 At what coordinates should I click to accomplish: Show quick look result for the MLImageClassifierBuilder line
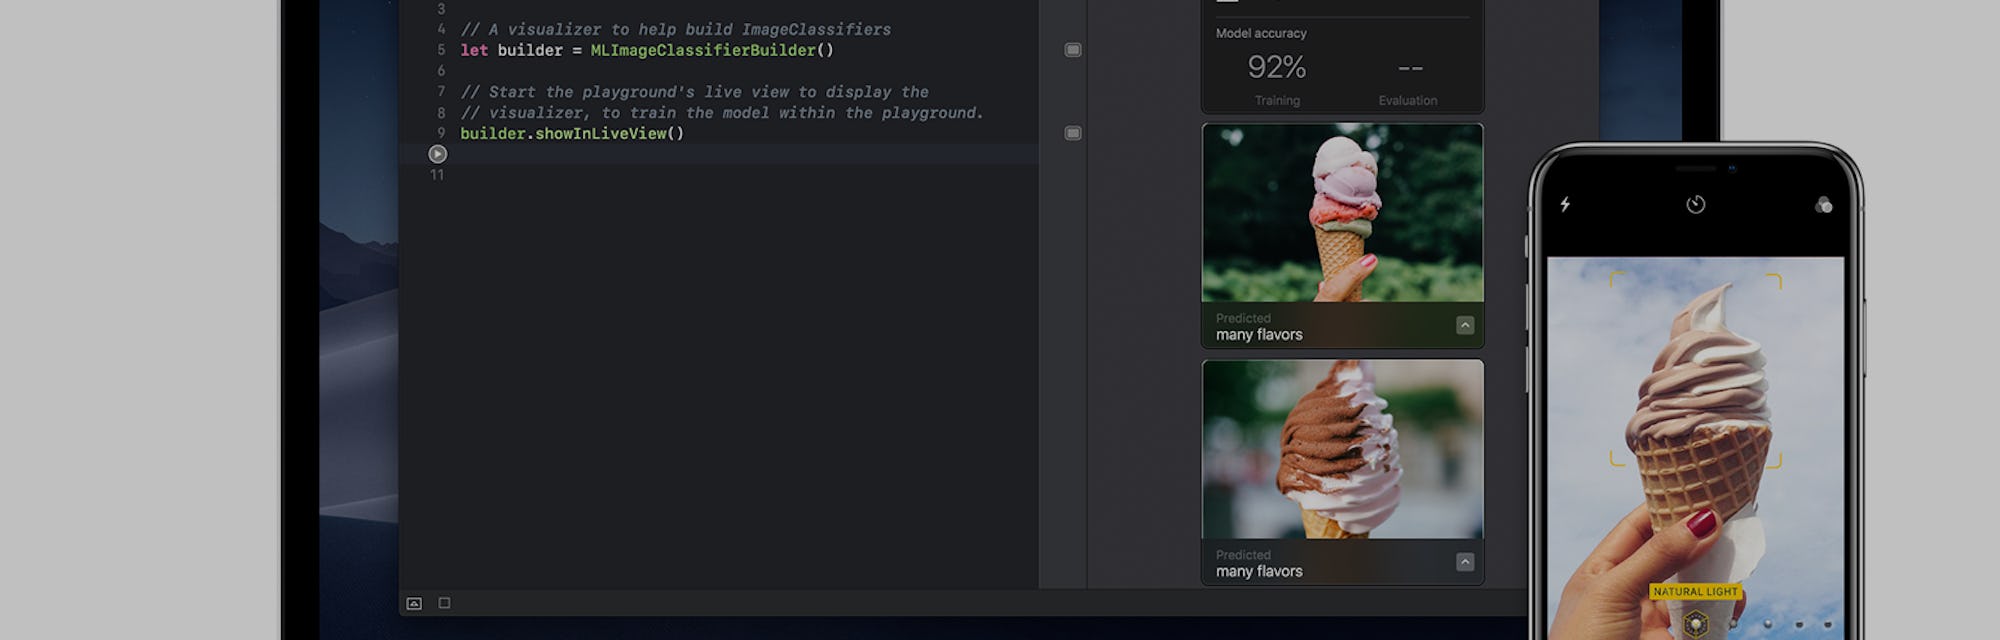tap(1073, 50)
